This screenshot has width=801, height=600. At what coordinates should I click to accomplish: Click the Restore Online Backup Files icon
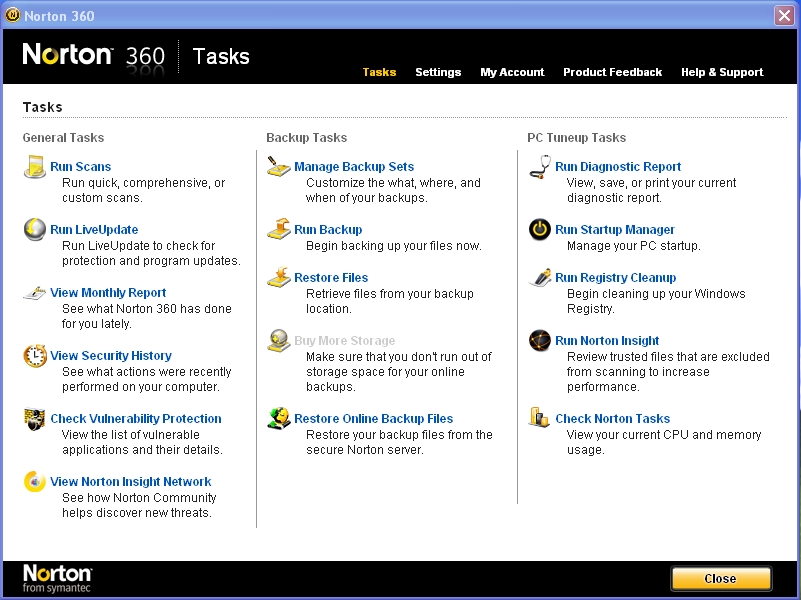(x=278, y=419)
